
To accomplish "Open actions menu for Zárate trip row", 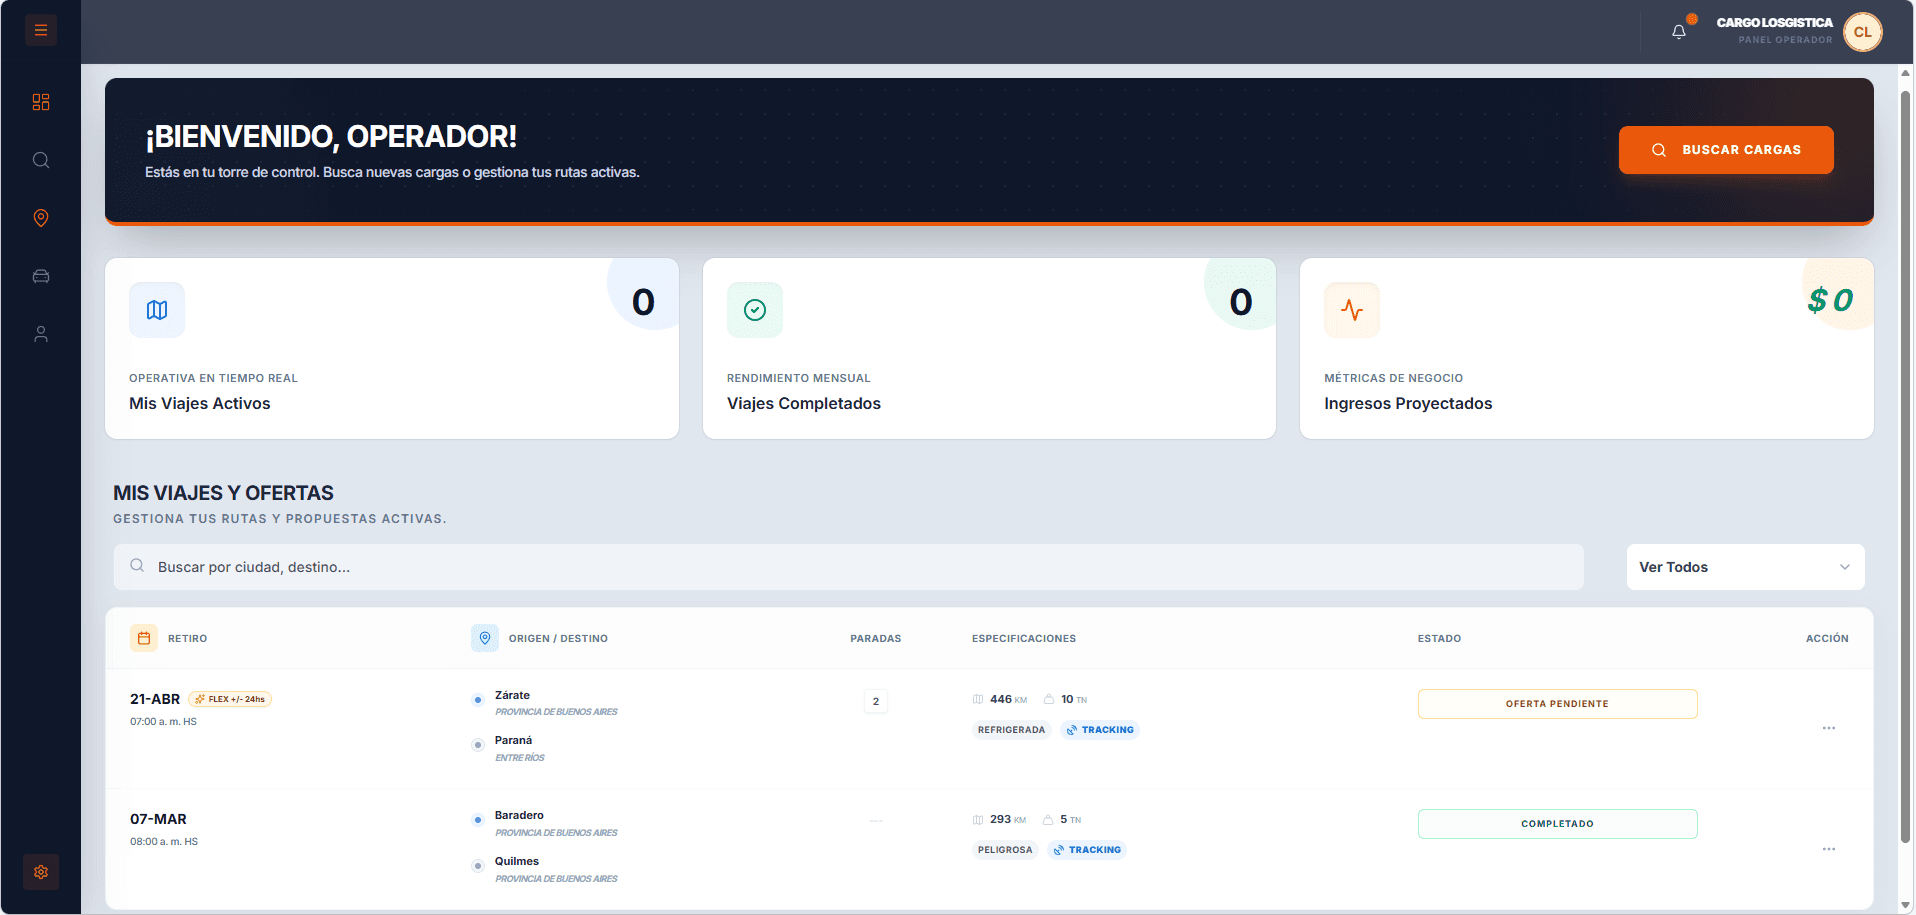I will click(1828, 728).
